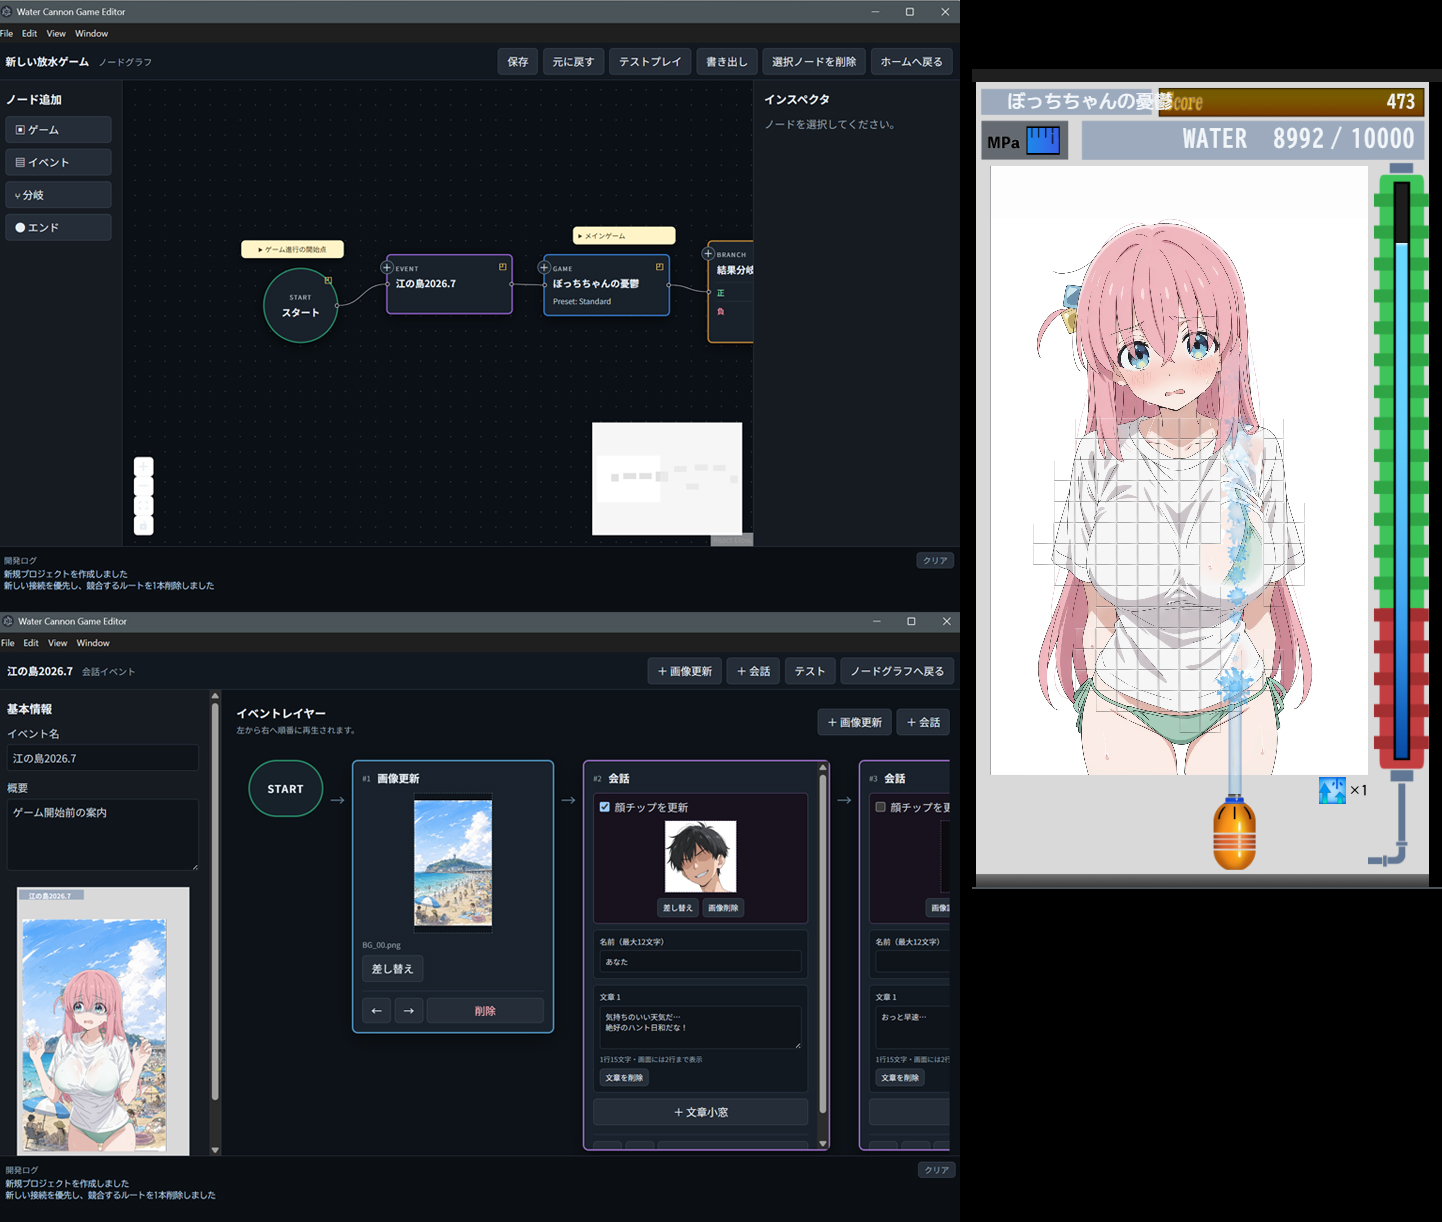This screenshot has height=1222, width=1442.
Task: Open the note icon on the GAME node
Action: pyautogui.click(x=660, y=267)
